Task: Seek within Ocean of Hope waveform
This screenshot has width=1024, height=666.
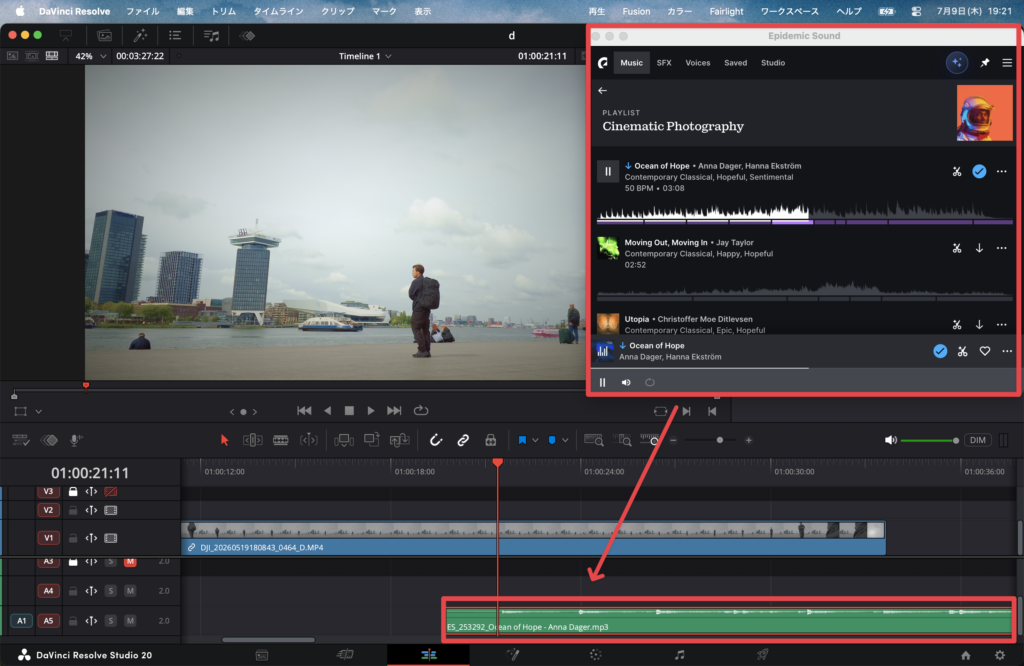Action: coord(805,212)
